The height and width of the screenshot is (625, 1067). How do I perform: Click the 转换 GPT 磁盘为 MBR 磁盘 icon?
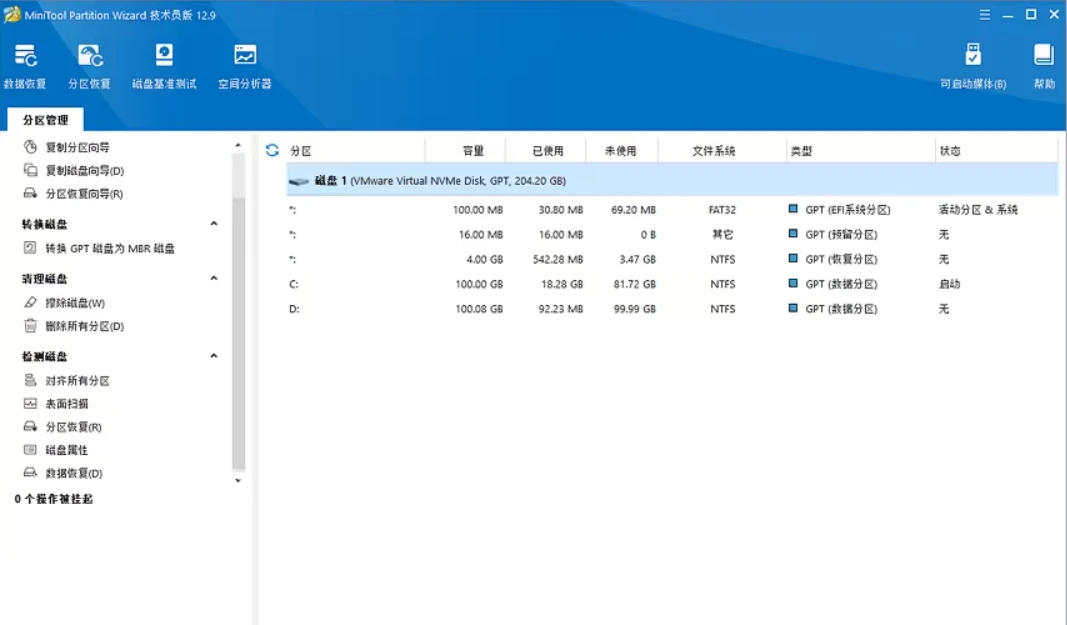click(30, 248)
